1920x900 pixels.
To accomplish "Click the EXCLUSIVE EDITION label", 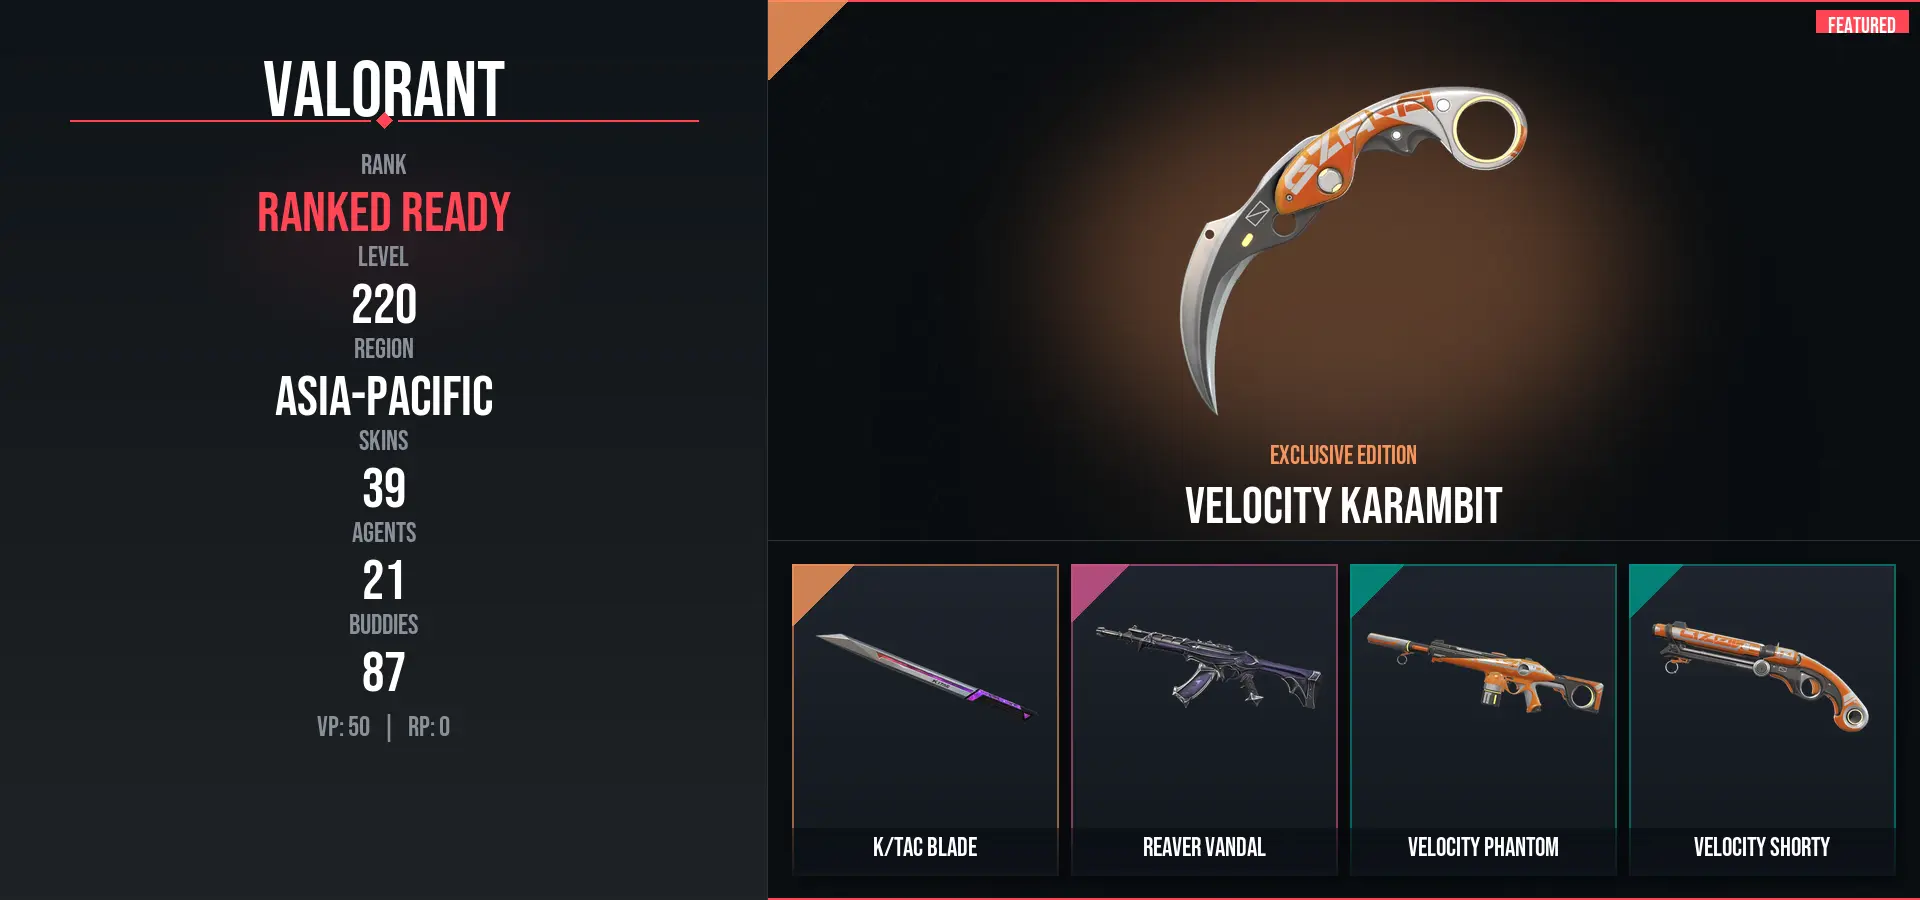I will click(1343, 455).
